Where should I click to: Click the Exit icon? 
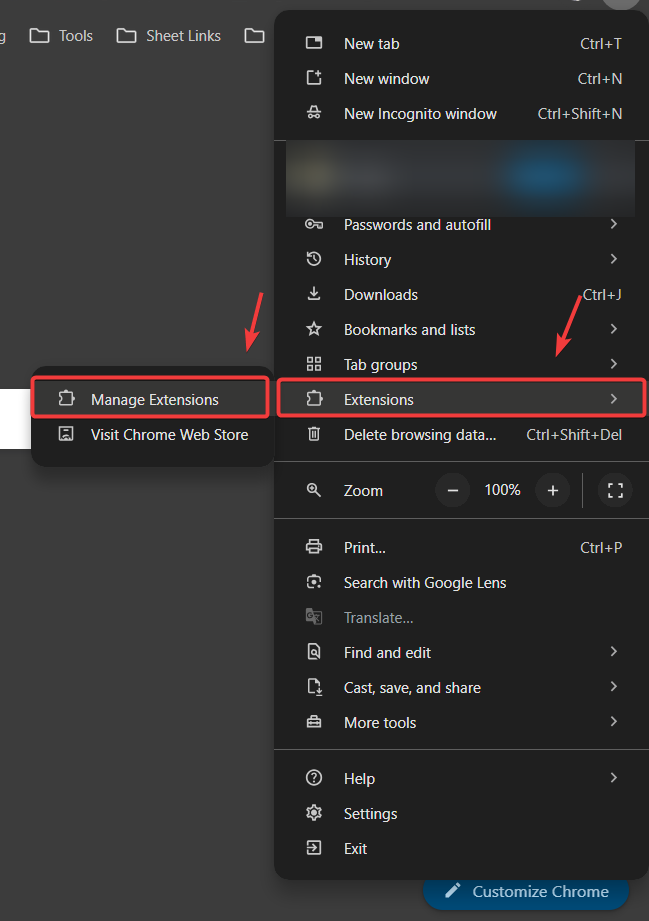[x=314, y=848]
